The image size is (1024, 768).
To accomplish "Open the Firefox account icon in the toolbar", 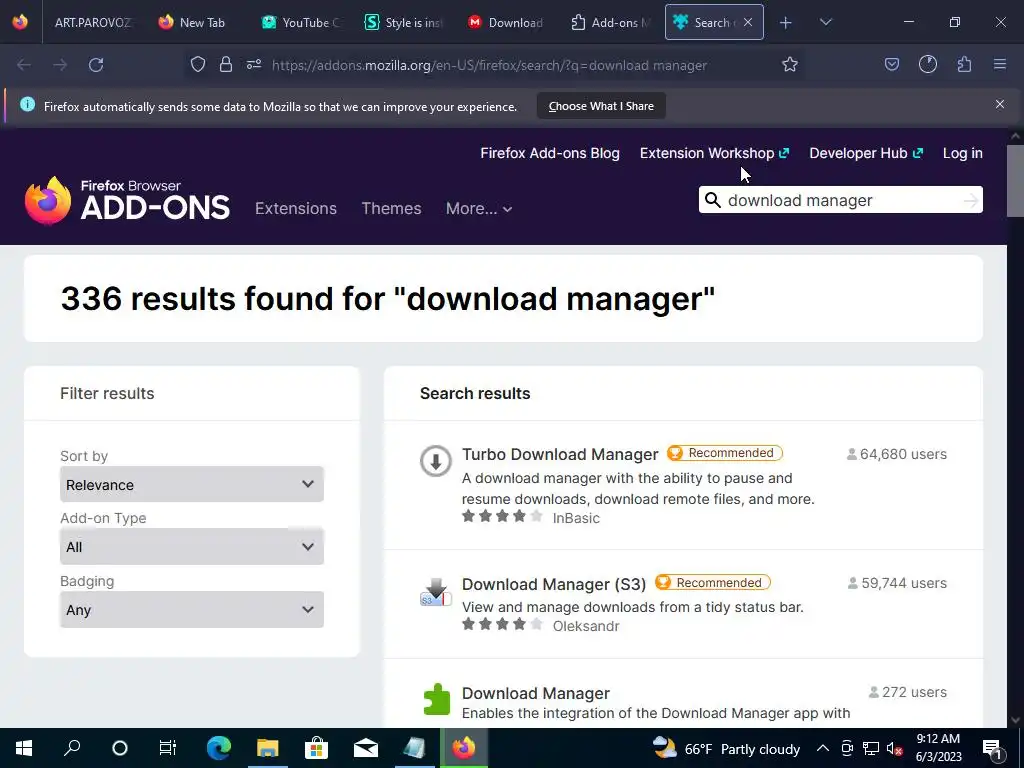I will [x=927, y=65].
